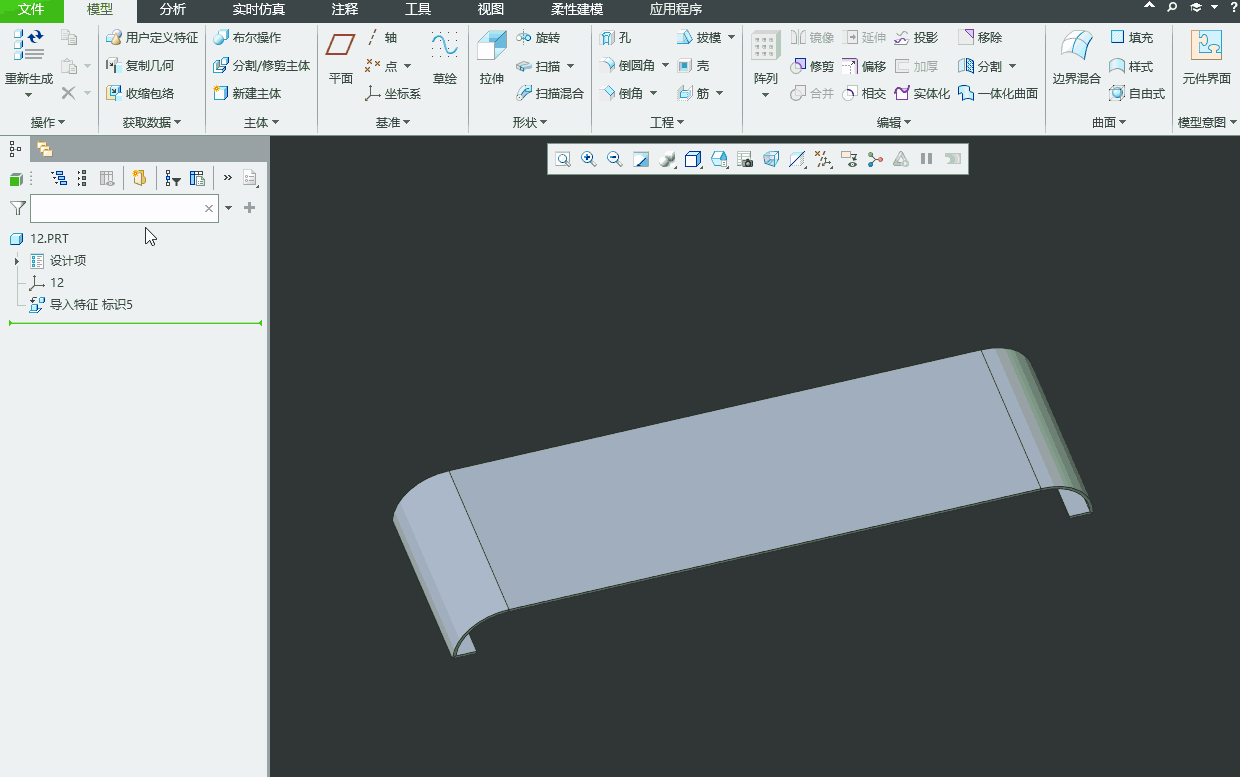This screenshot has width=1240, height=777.
Task: Click the Offset (偏移) tool
Action: [x=864, y=66]
